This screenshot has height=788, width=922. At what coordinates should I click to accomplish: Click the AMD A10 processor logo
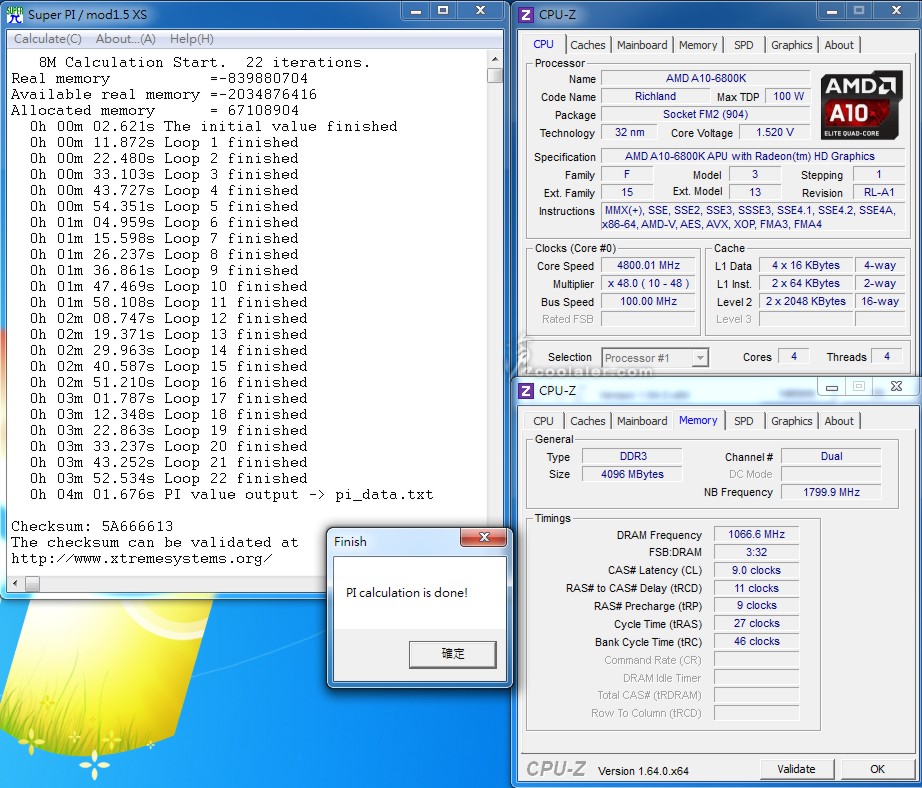click(x=861, y=105)
